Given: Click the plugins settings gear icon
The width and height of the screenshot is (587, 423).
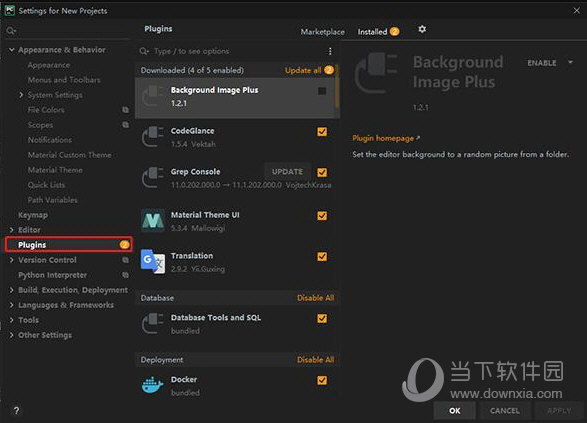Looking at the screenshot, I should pyautogui.click(x=422, y=29).
